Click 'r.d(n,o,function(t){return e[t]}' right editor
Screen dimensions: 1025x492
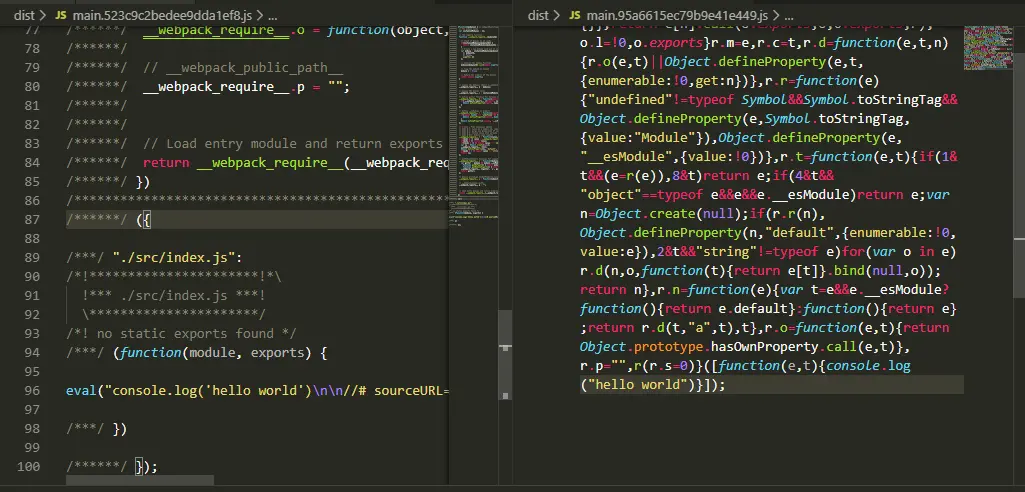coord(707,271)
